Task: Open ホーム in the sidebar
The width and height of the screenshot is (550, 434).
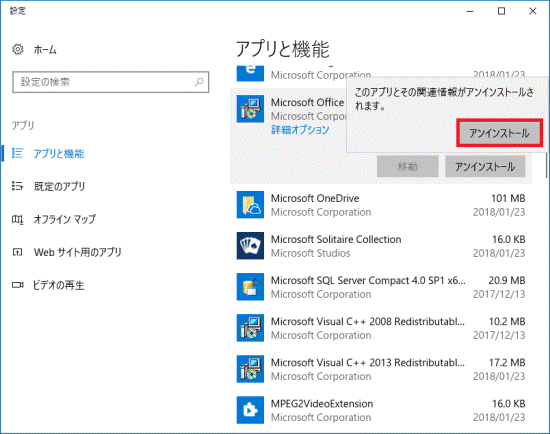Action: [x=45, y=50]
